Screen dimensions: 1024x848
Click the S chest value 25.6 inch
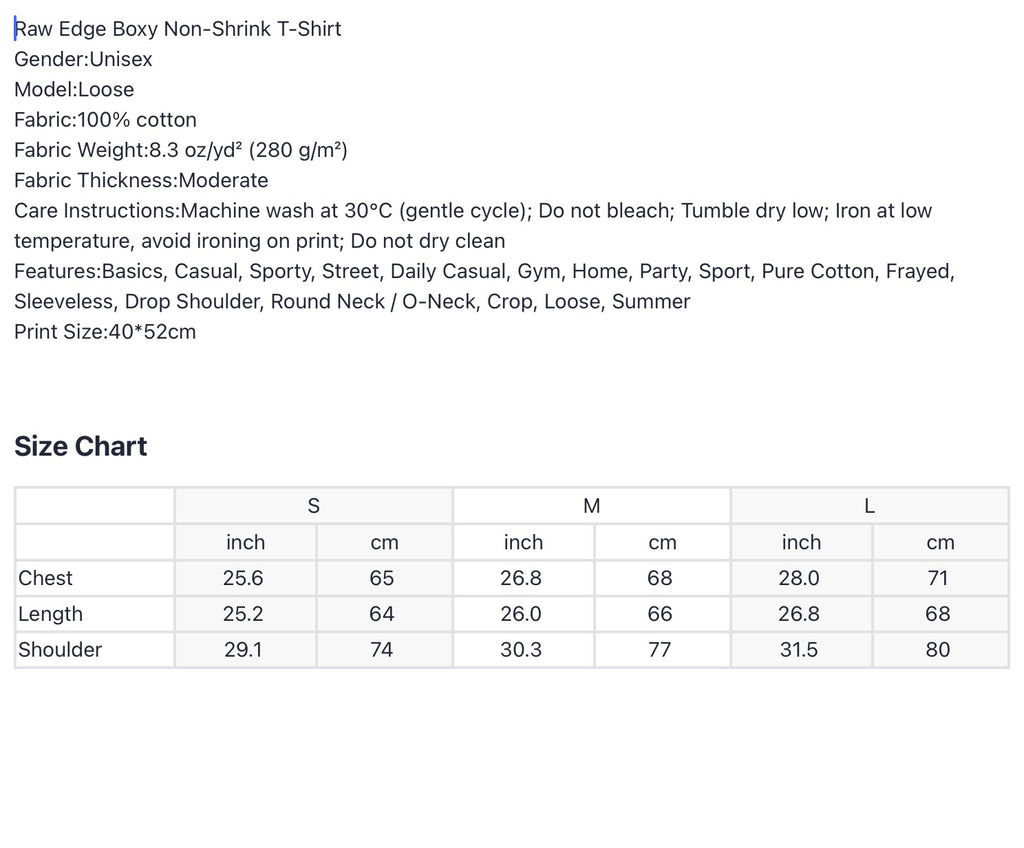[243, 578]
